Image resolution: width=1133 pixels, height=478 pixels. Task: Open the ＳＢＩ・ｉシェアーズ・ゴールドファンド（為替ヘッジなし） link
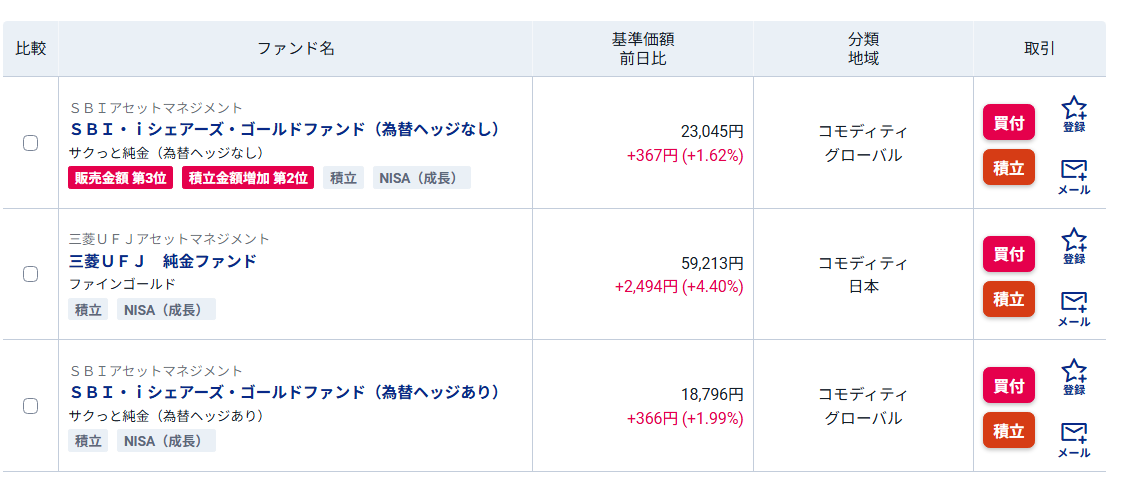[285, 129]
